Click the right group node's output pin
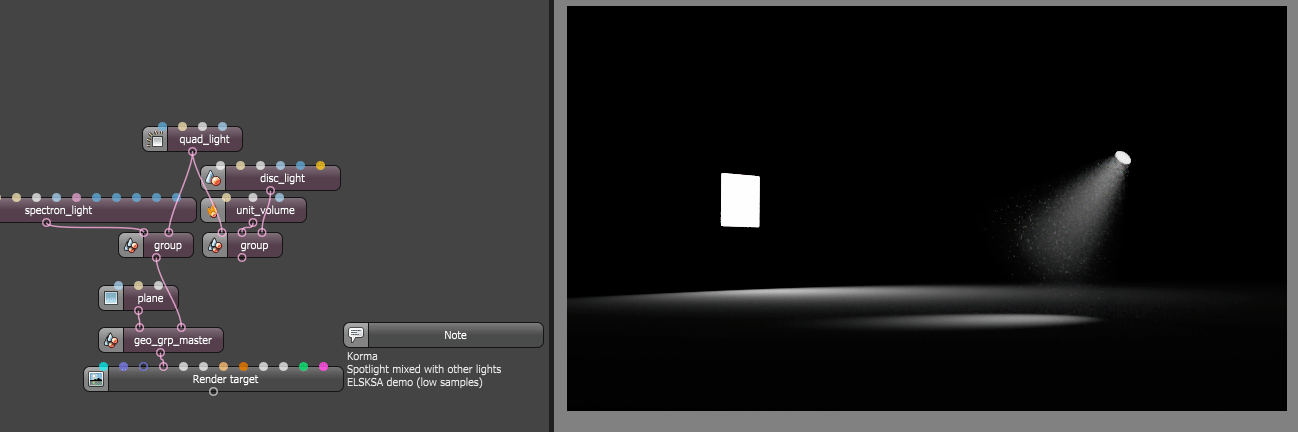This screenshot has height=432, width=1298. click(242, 258)
